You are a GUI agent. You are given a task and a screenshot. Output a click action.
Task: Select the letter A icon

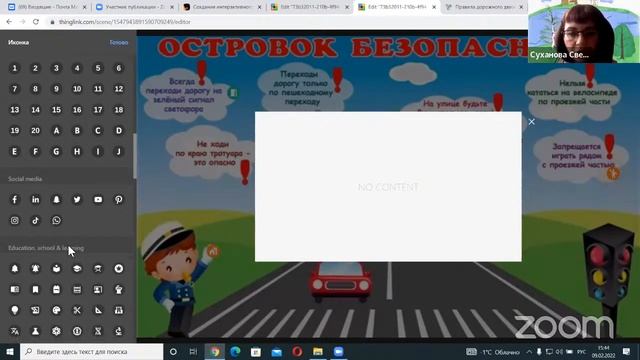pos(56,131)
